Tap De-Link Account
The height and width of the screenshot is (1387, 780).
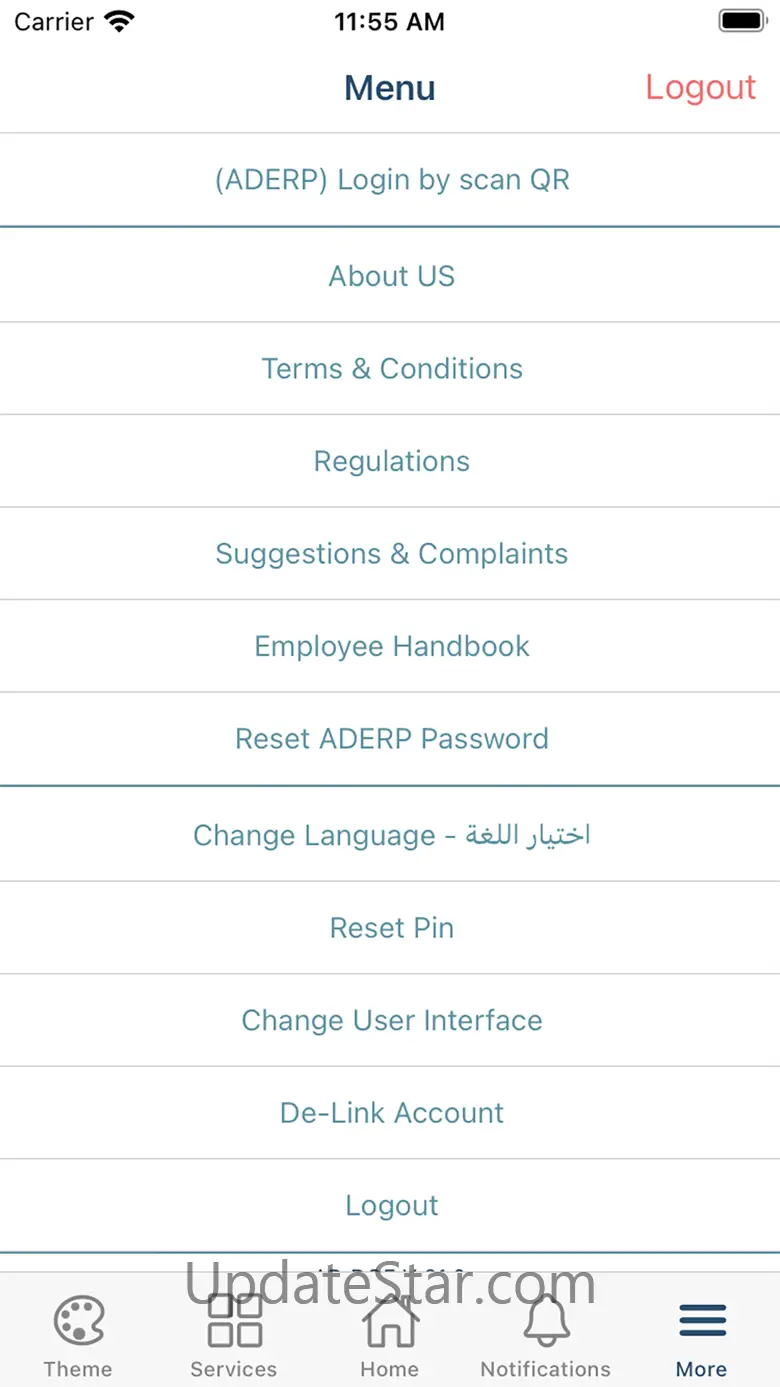pyautogui.click(x=392, y=1113)
